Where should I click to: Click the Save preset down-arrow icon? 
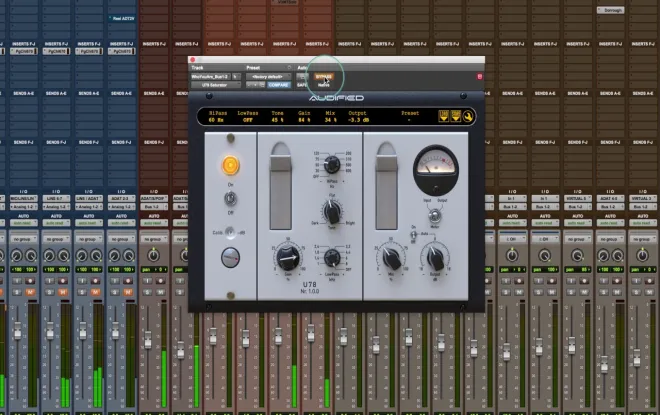tap(455, 116)
